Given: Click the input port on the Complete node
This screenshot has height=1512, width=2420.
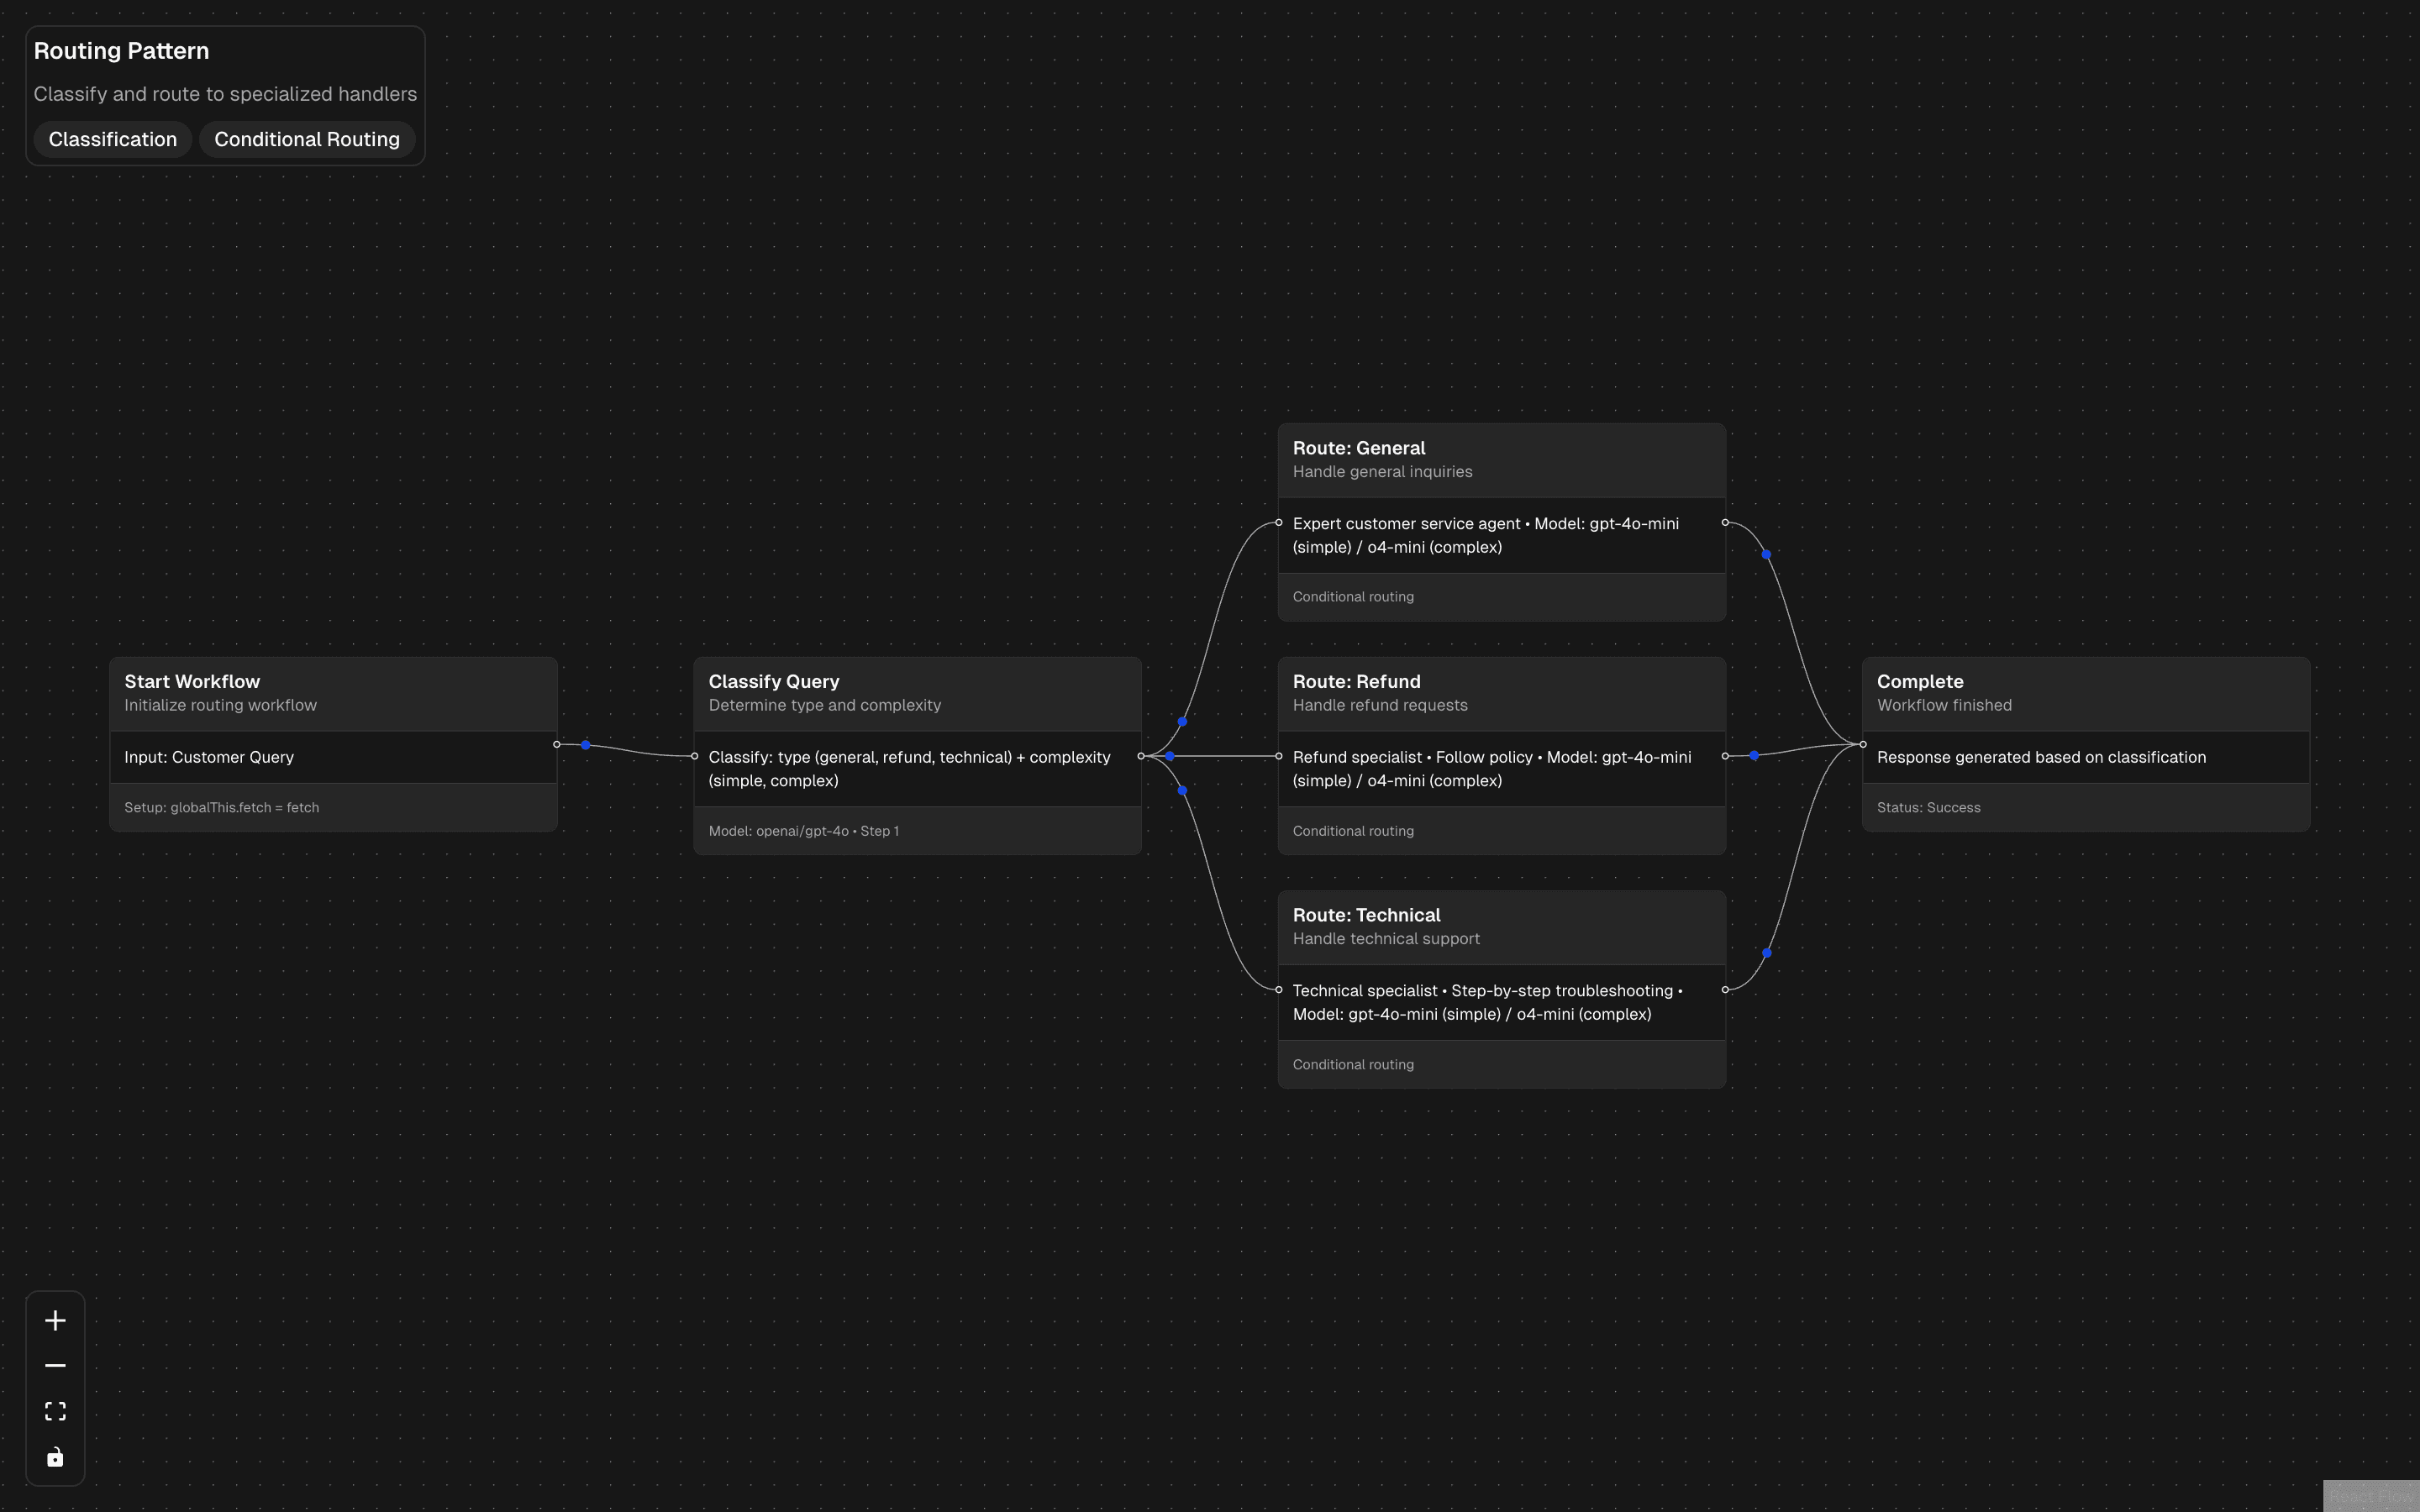Looking at the screenshot, I should 1862,743.
